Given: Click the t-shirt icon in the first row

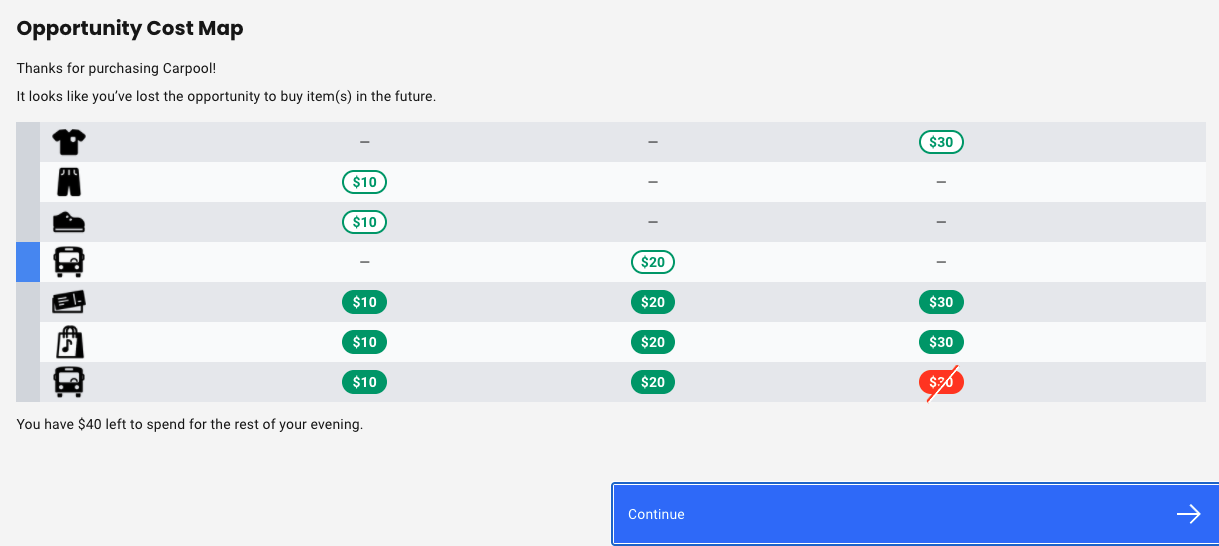Looking at the screenshot, I should (x=69, y=142).
